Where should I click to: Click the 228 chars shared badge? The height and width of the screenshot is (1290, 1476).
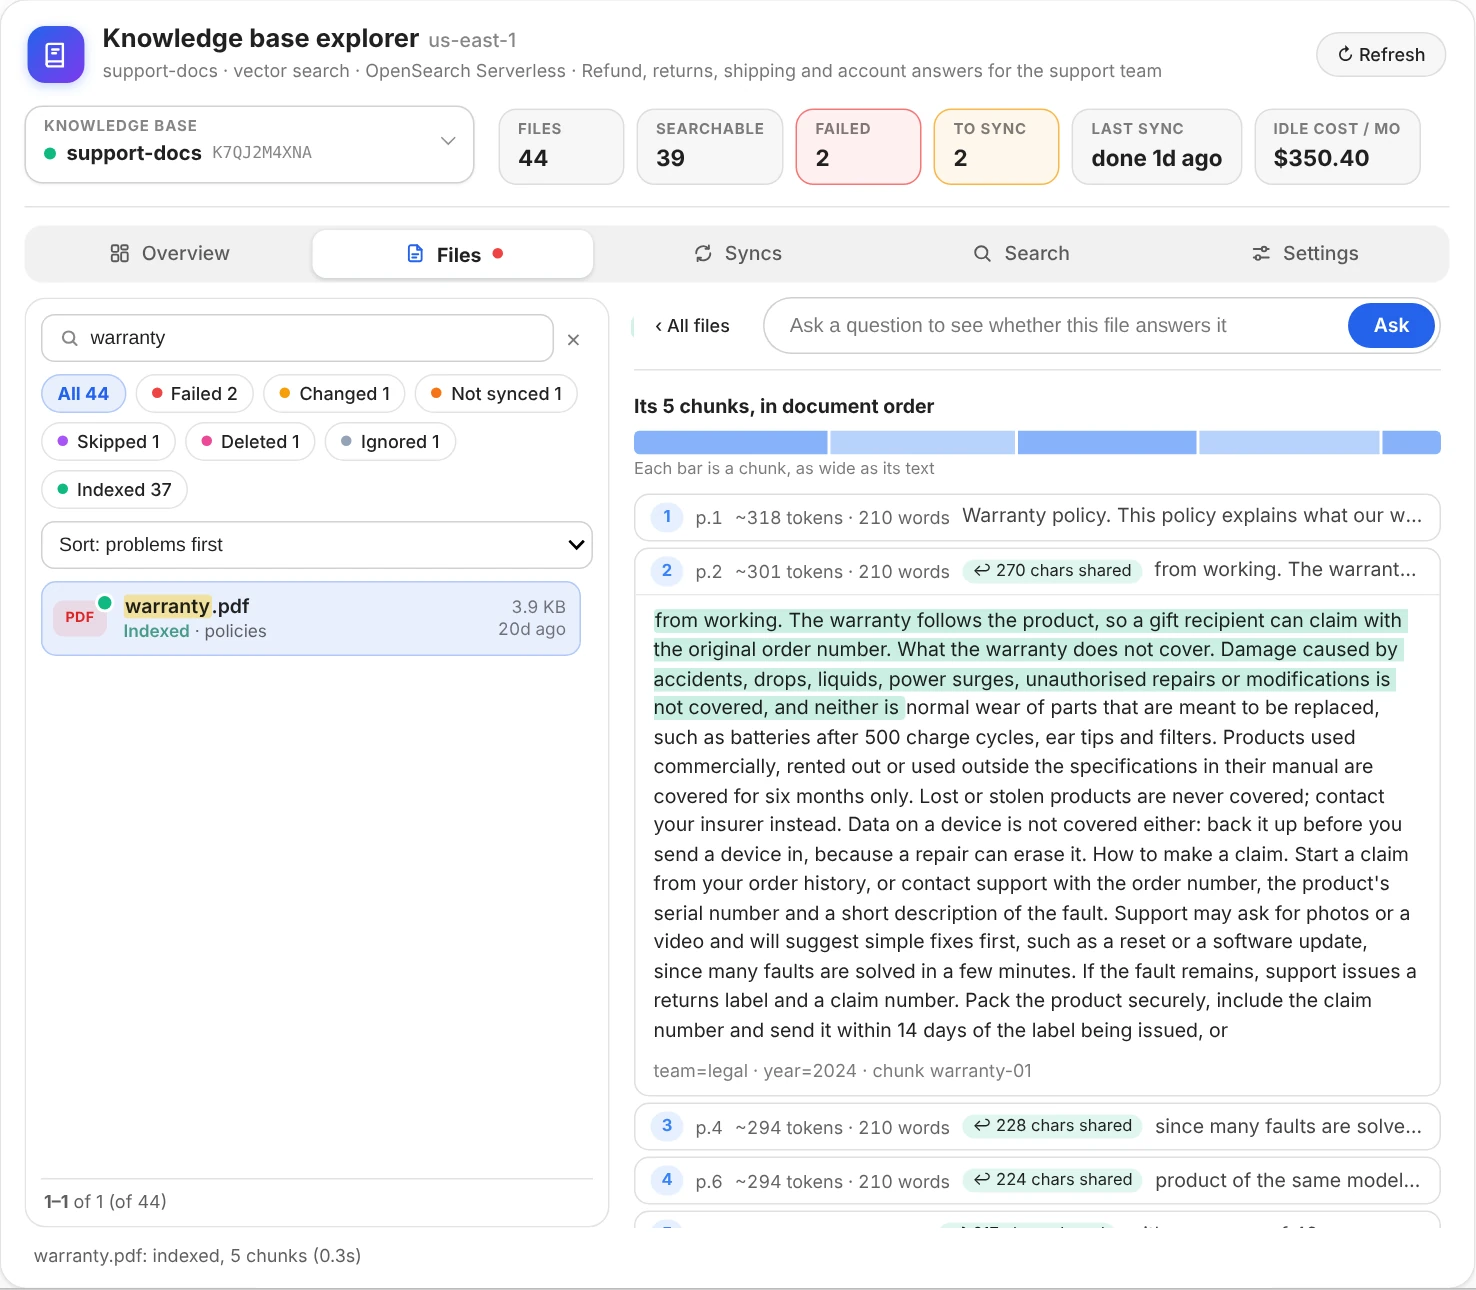1053,1126
